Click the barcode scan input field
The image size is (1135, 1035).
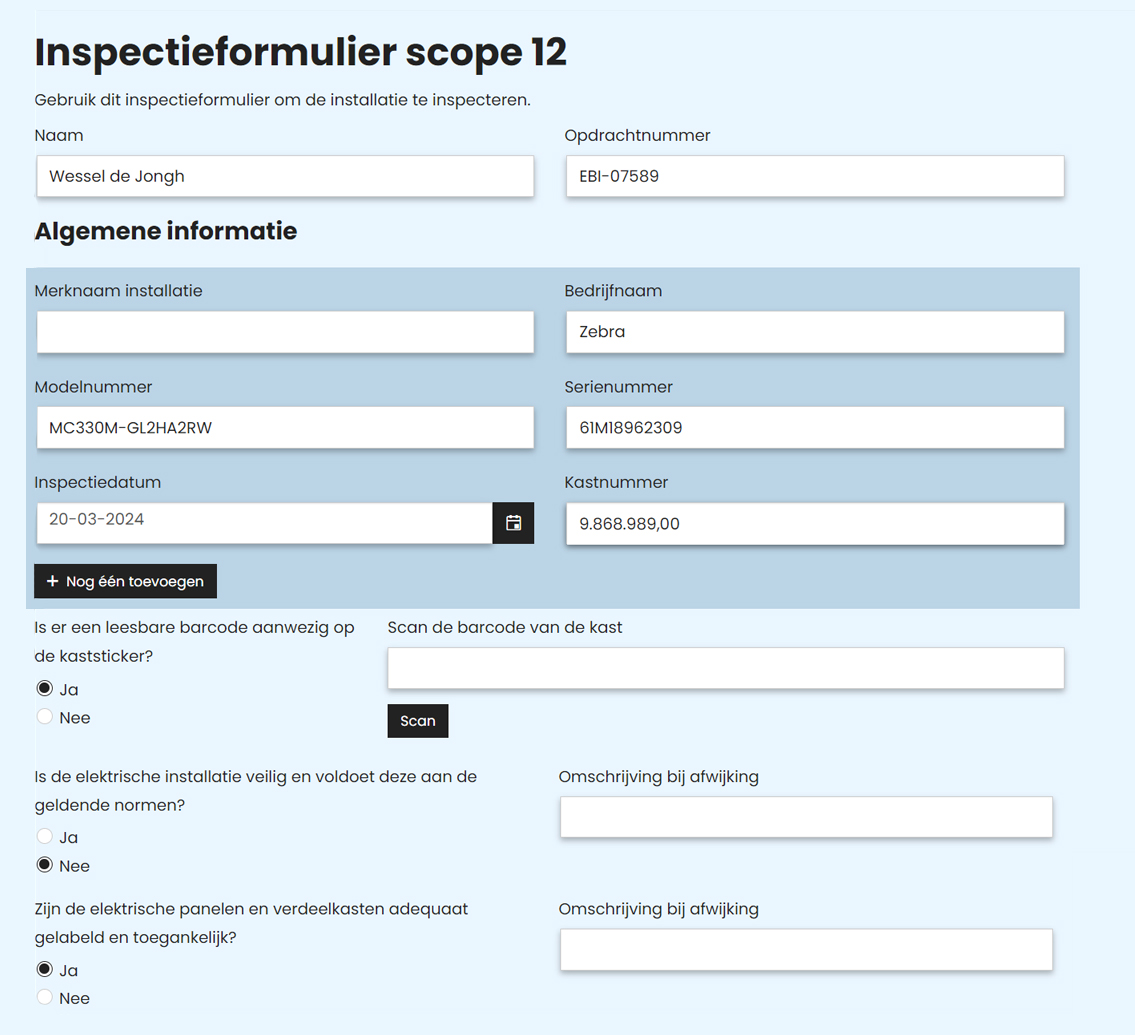[x=725, y=667]
